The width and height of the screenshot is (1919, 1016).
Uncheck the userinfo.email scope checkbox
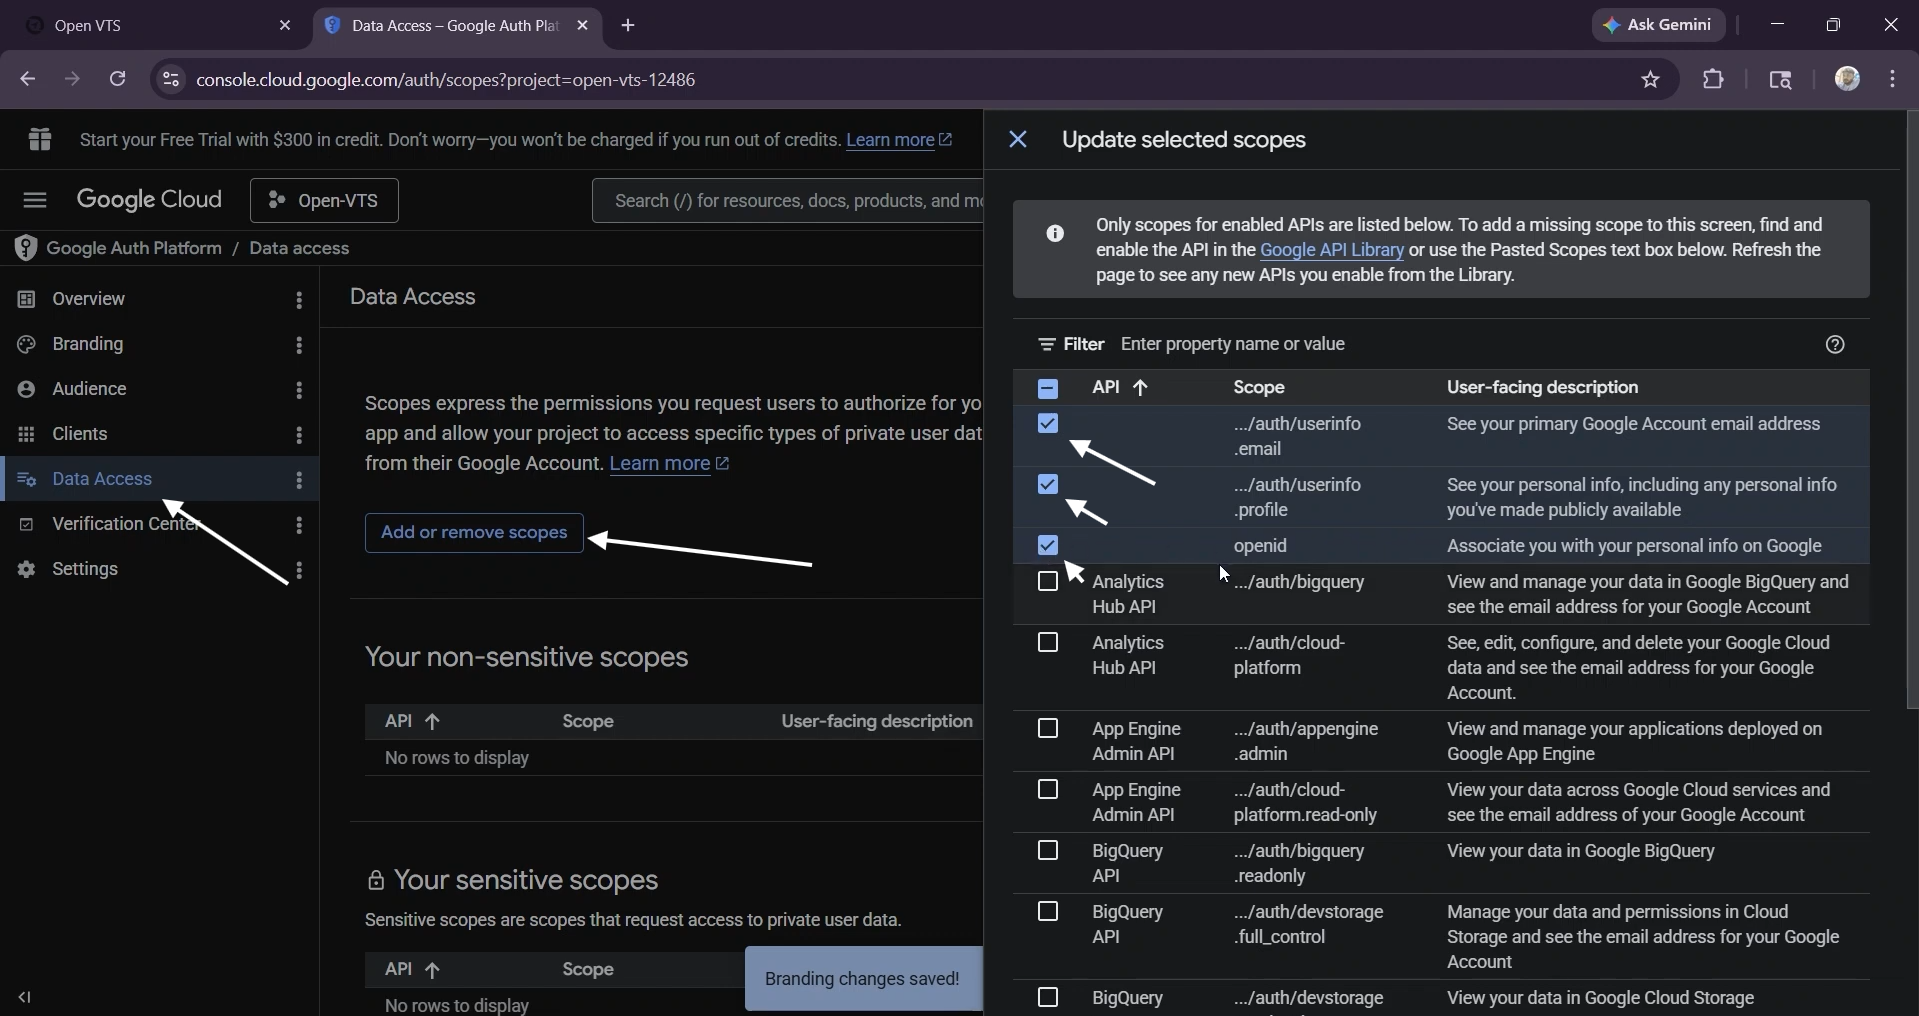(x=1048, y=424)
